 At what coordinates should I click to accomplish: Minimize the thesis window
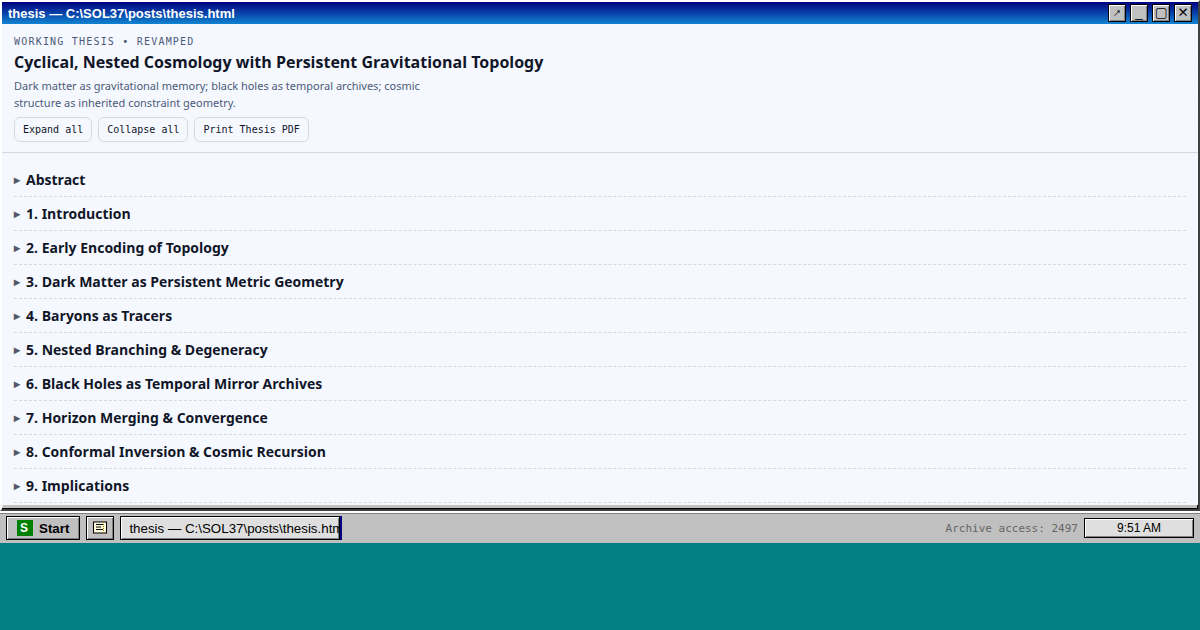coord(1139,13)
